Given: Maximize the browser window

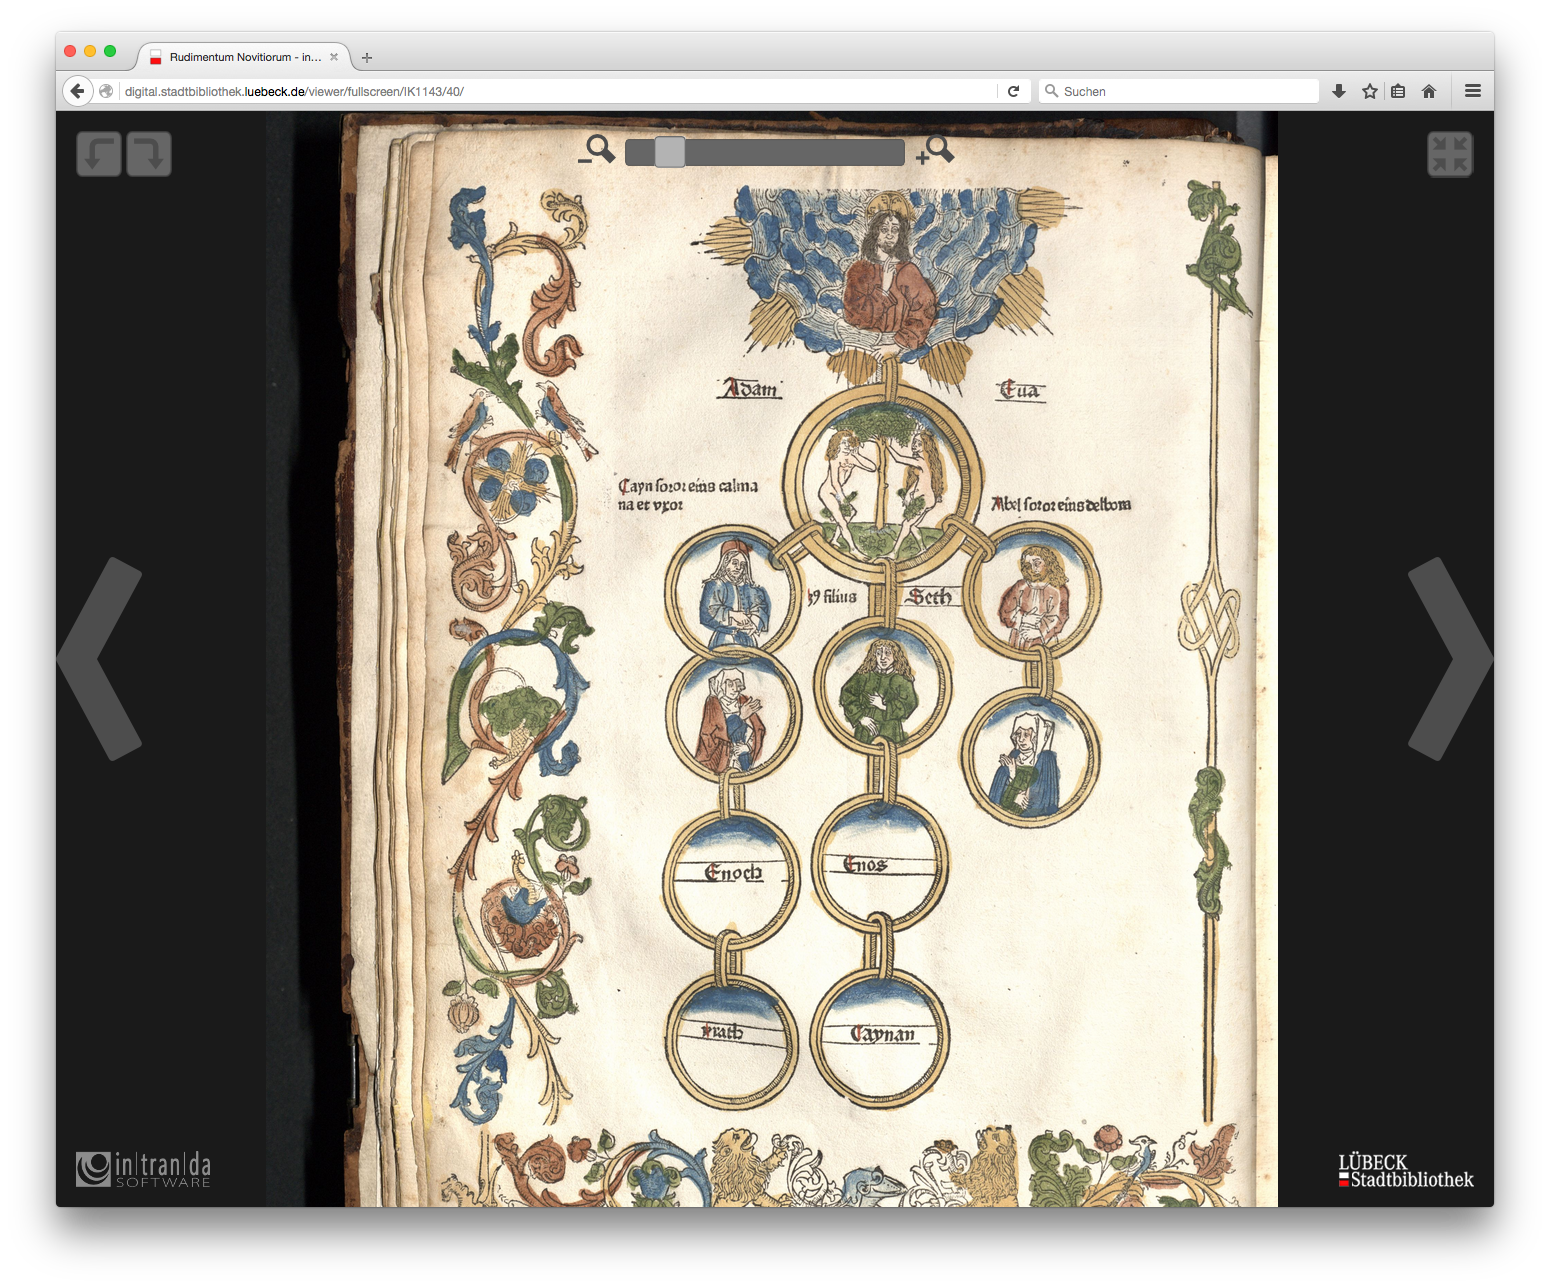Looking at the screenshot, I should point(110,51).
